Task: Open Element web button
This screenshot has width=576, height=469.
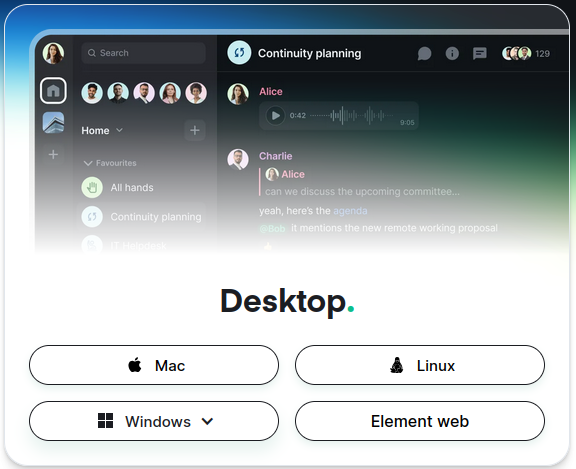Action: pyautogui.click(x=420, y=421)
